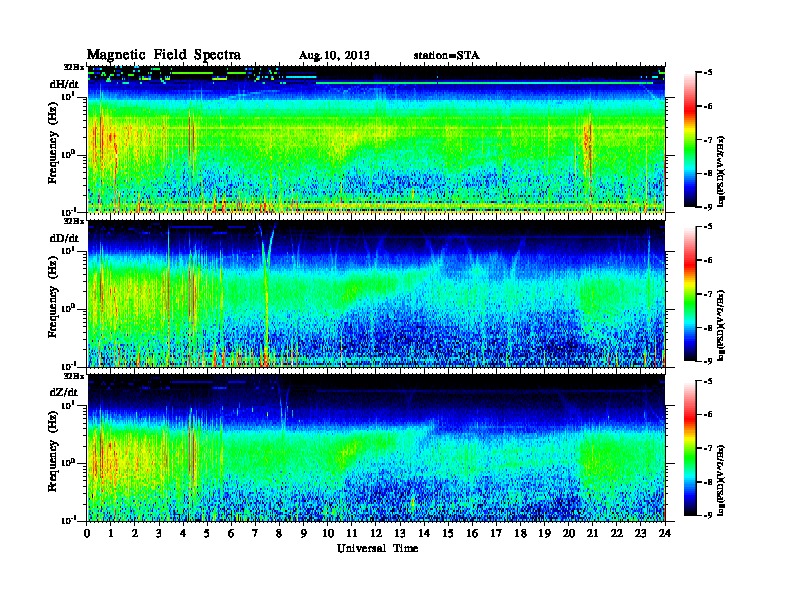Image resolution: width=792 pixels, height=612 pixels.
Task: Click the "dZ/dt" panel label
Action: (x=64, y=392)
